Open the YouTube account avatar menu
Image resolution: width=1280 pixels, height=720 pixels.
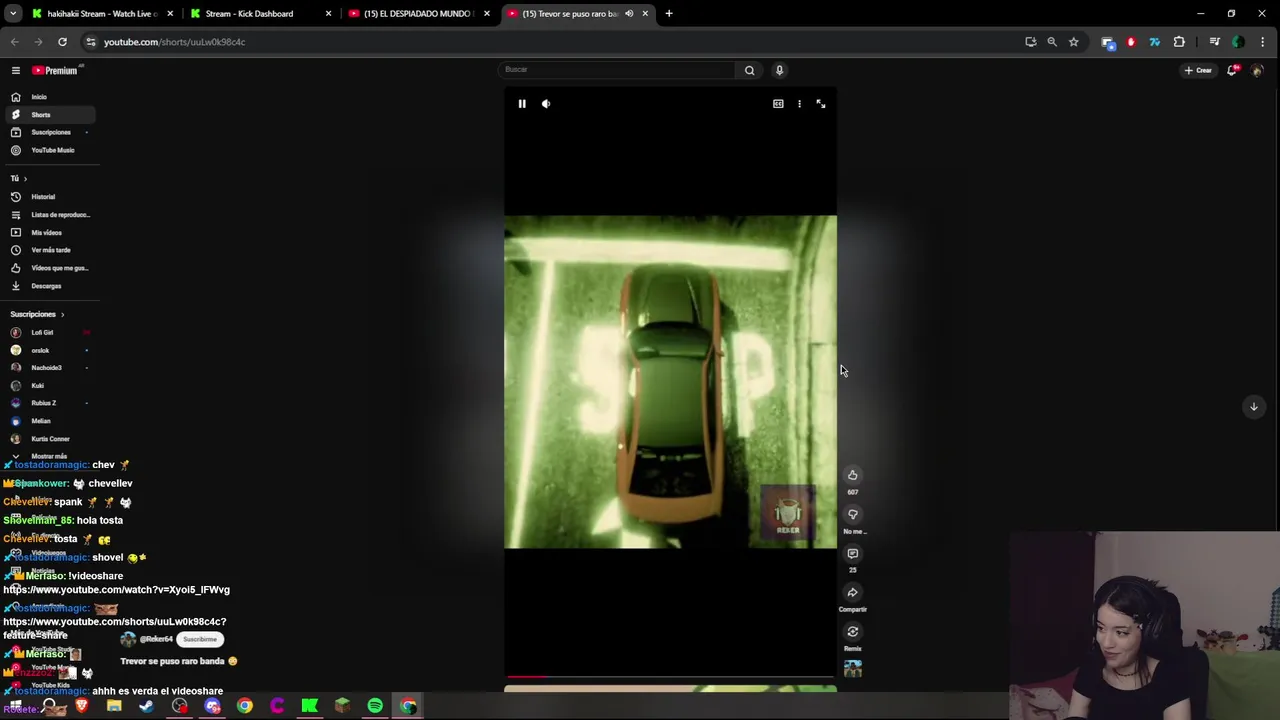click(1257, 70)
